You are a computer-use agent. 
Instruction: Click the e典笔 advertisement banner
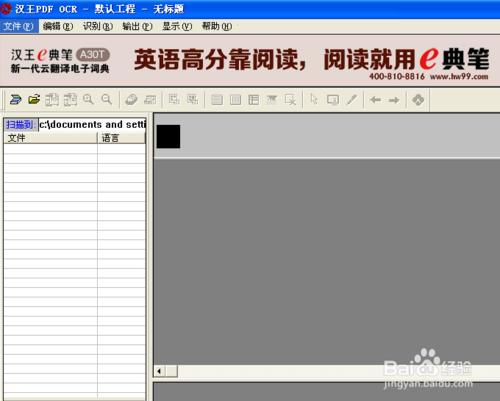coord(250,61)
